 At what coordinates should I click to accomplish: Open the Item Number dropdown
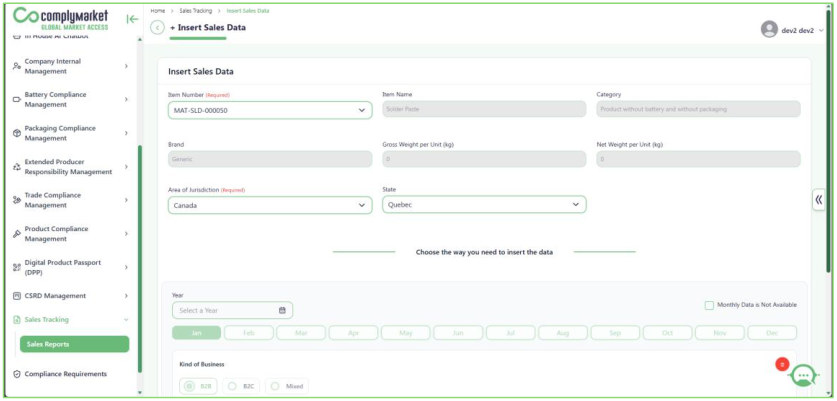270,111
